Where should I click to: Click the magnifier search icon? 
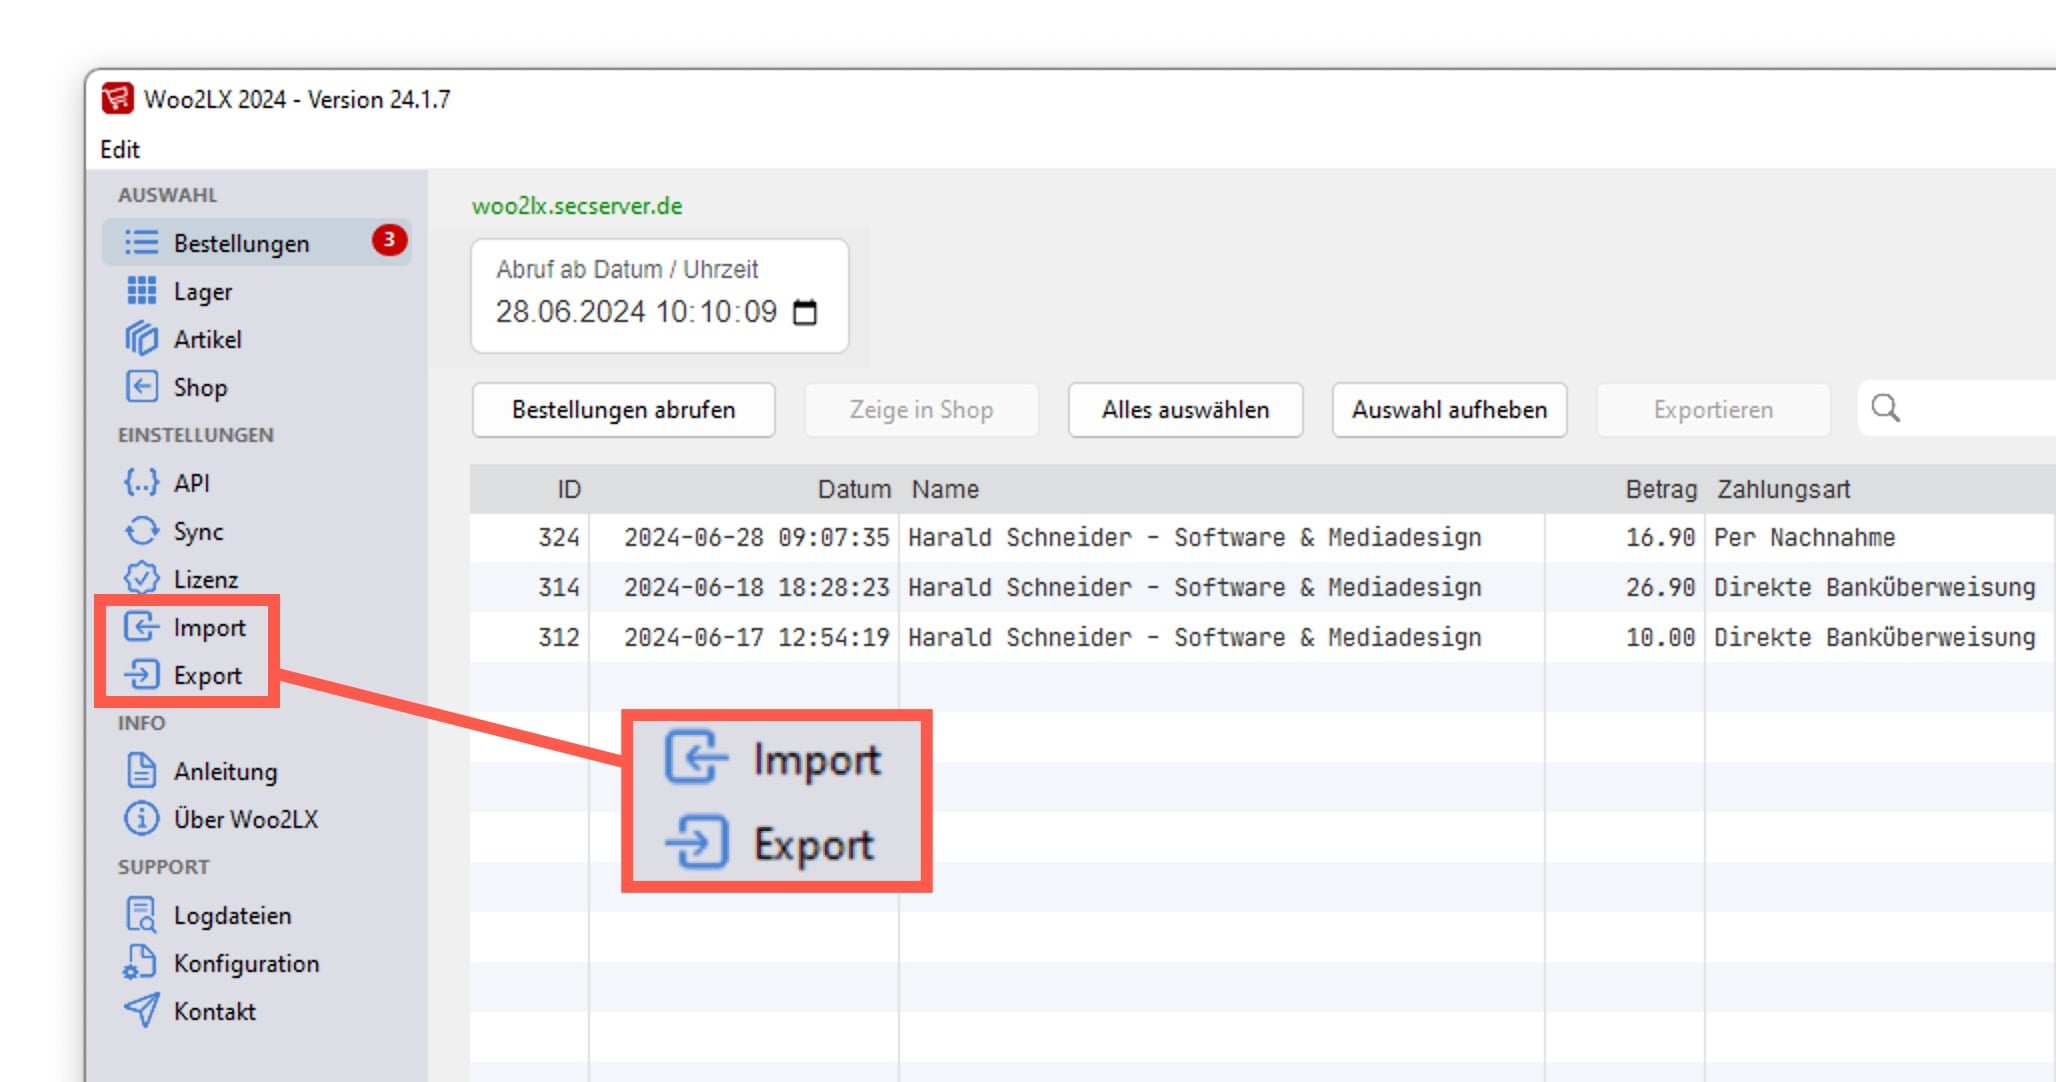point(1885,408)
